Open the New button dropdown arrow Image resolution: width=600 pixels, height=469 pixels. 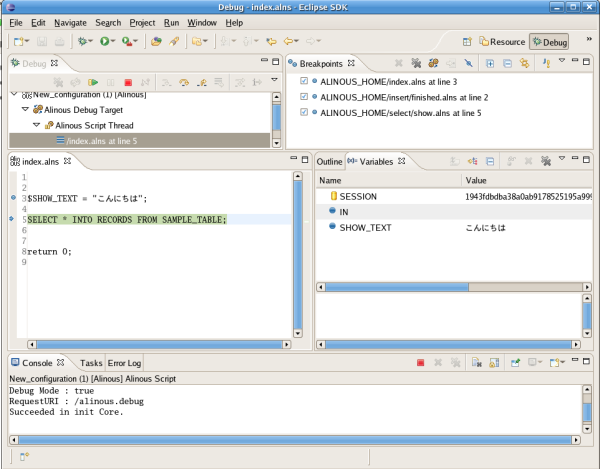click(x=27, y=41)
